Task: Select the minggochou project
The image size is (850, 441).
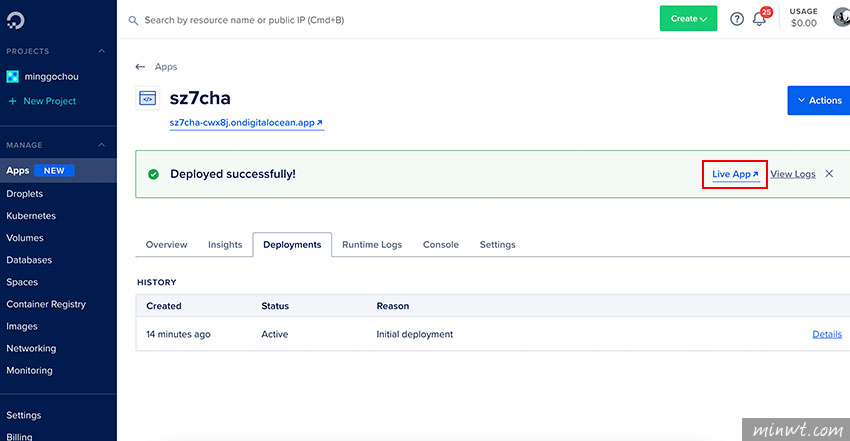Action: (51, 77)
